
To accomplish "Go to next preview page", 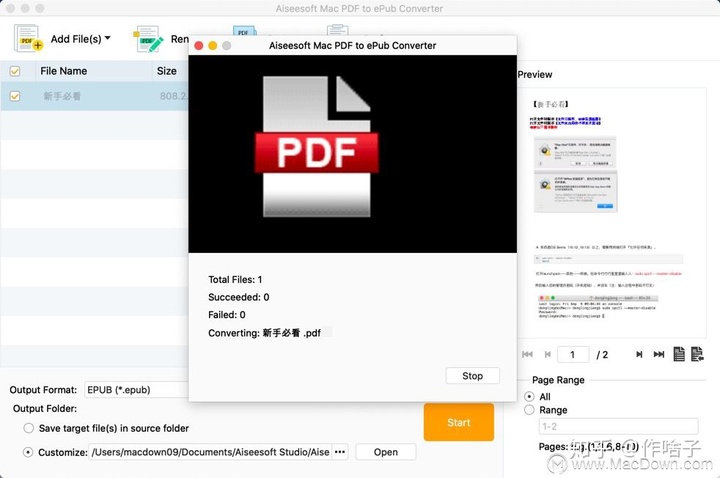I will [x=639, y=354].
